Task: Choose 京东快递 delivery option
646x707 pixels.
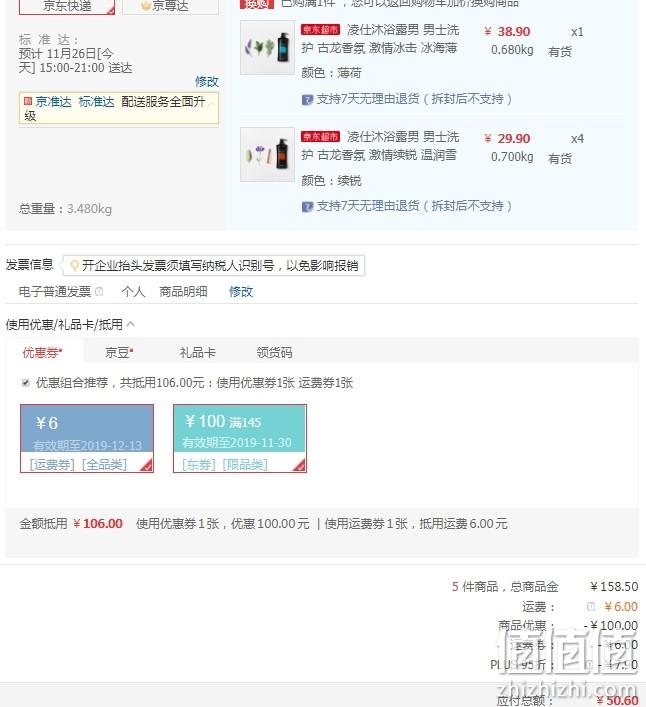Action: (67, 7)
